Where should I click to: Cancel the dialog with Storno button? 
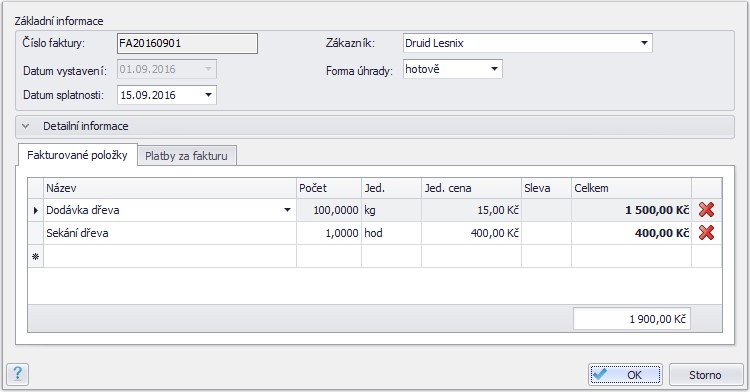[x=706, y=374]
